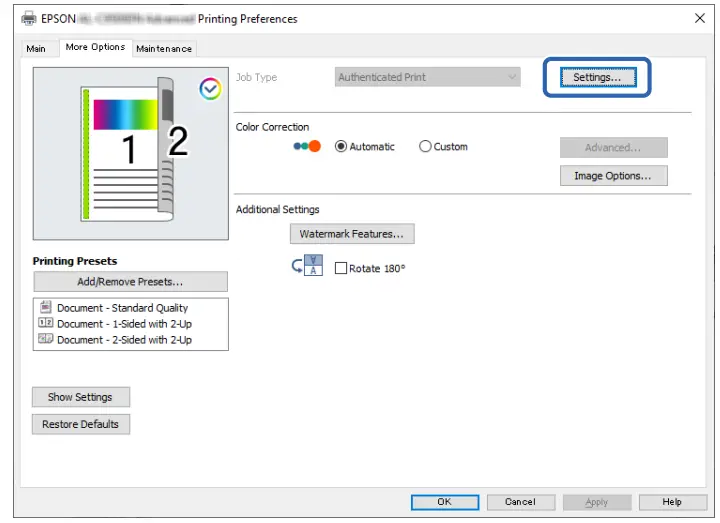720x523 pixels.
Task: Open the Maintenance tab
Action: coord(164,49)
